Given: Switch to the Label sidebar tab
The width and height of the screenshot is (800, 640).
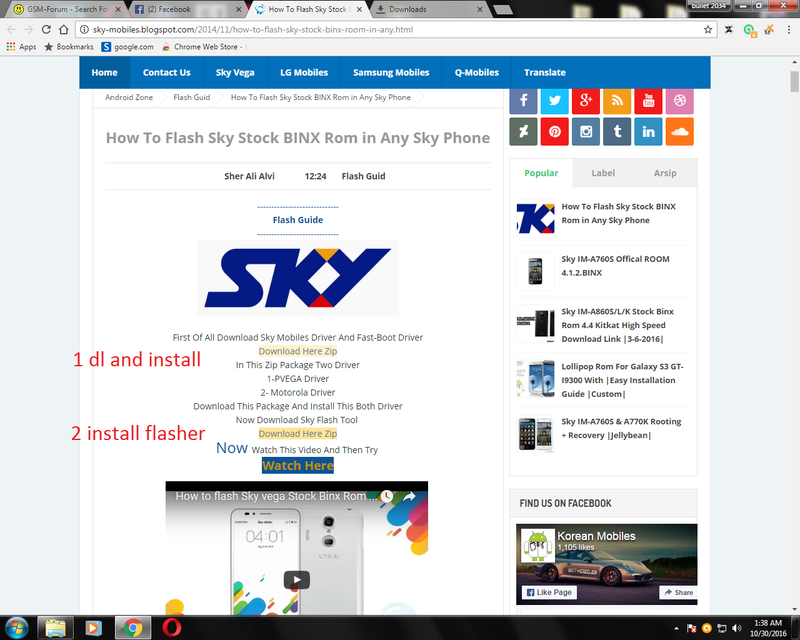Looking at the screenshot, I should point(603,173).
